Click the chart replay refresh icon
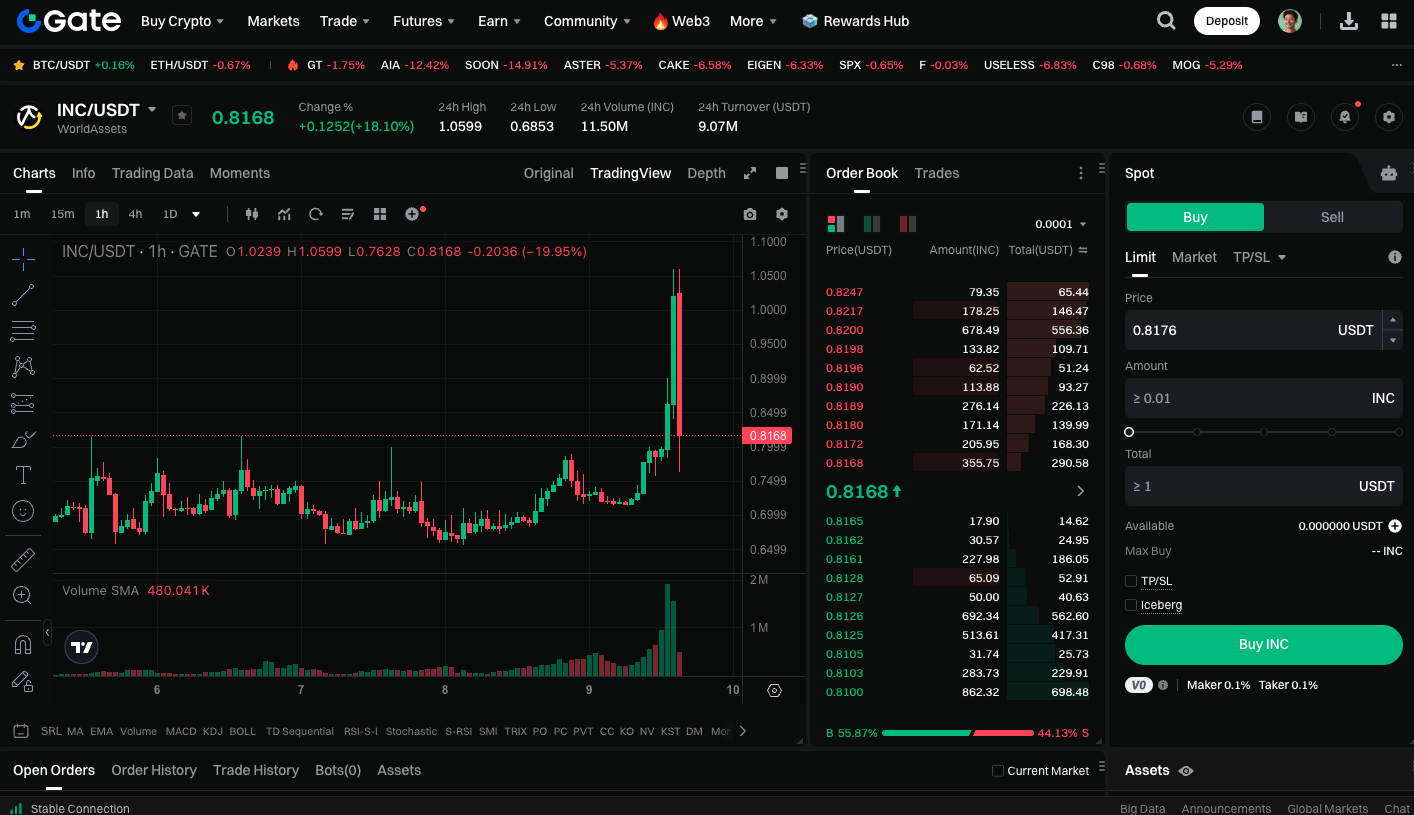The image size is (1414, 815). (x=316, y=214)
